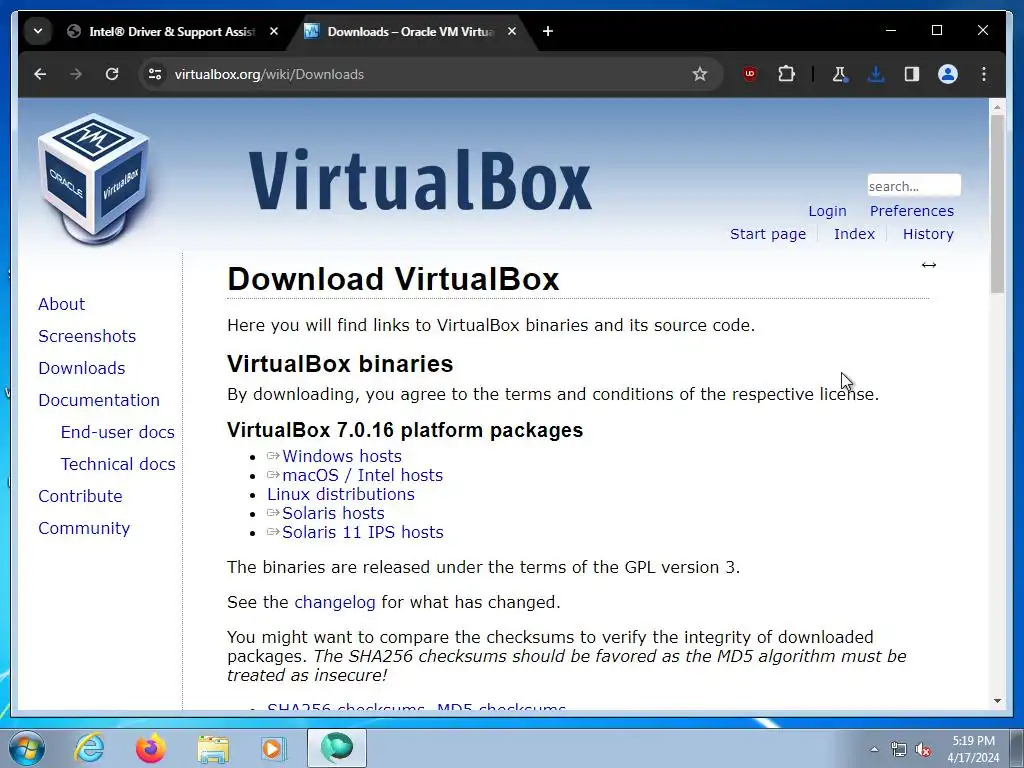1024x768 pixels.
Task: Reload the VirtualBox downloads page
Action: pos(112,74)
